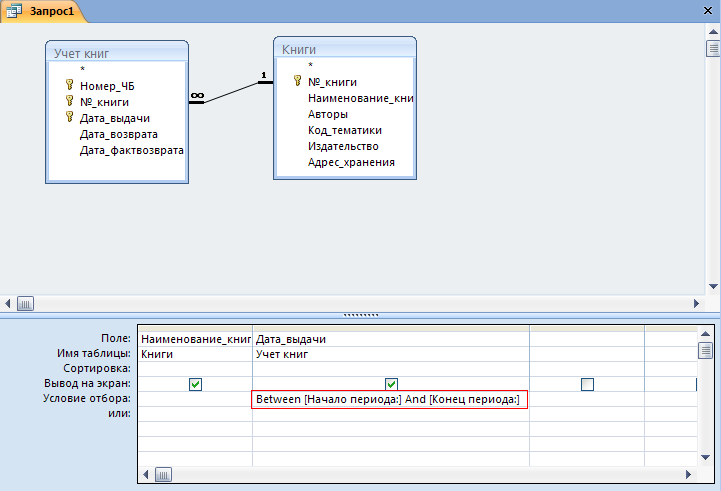
Task: Select the Авторы field
Action: [328, 114]
